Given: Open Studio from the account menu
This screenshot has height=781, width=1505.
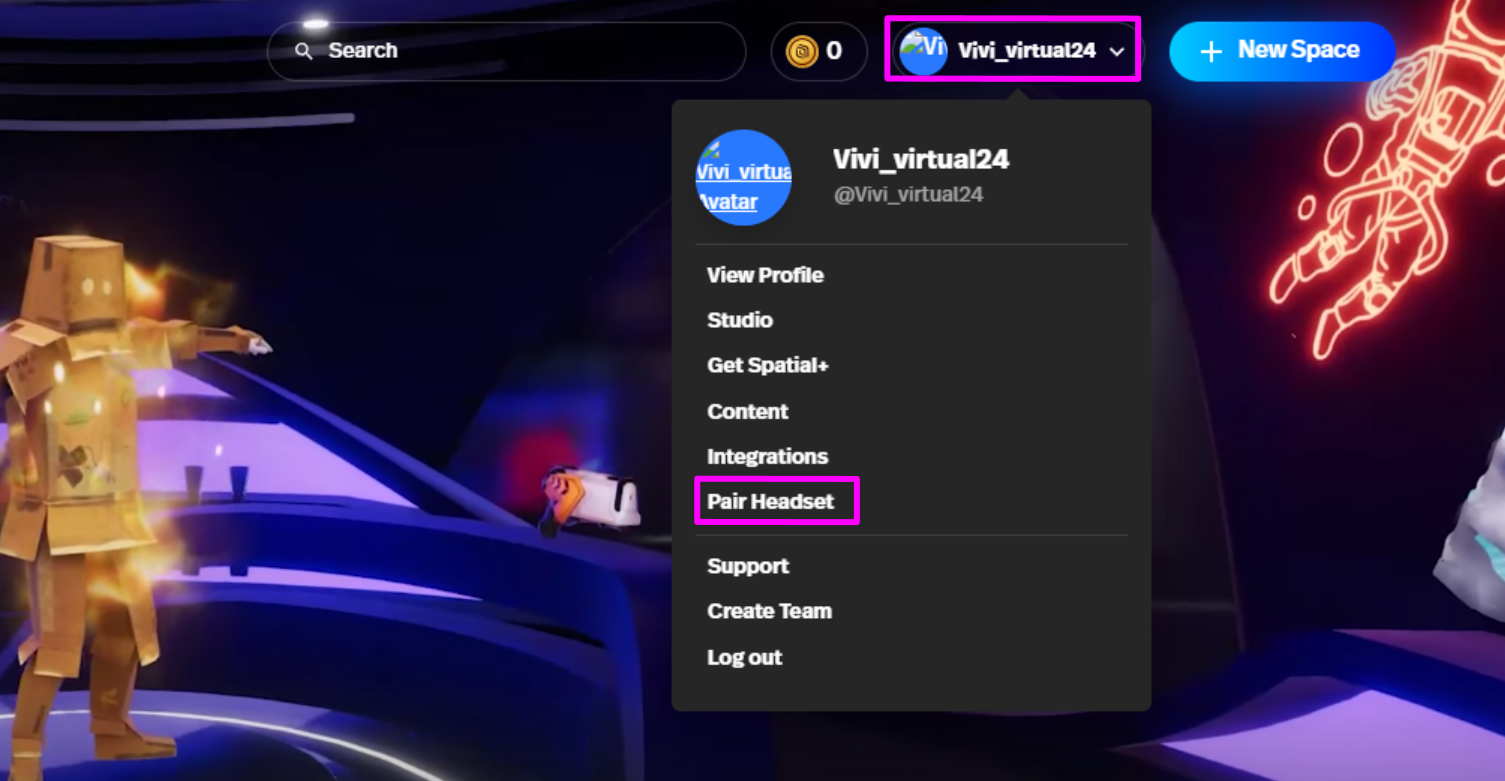Looking at the screenshot, I should pos(740,320).
